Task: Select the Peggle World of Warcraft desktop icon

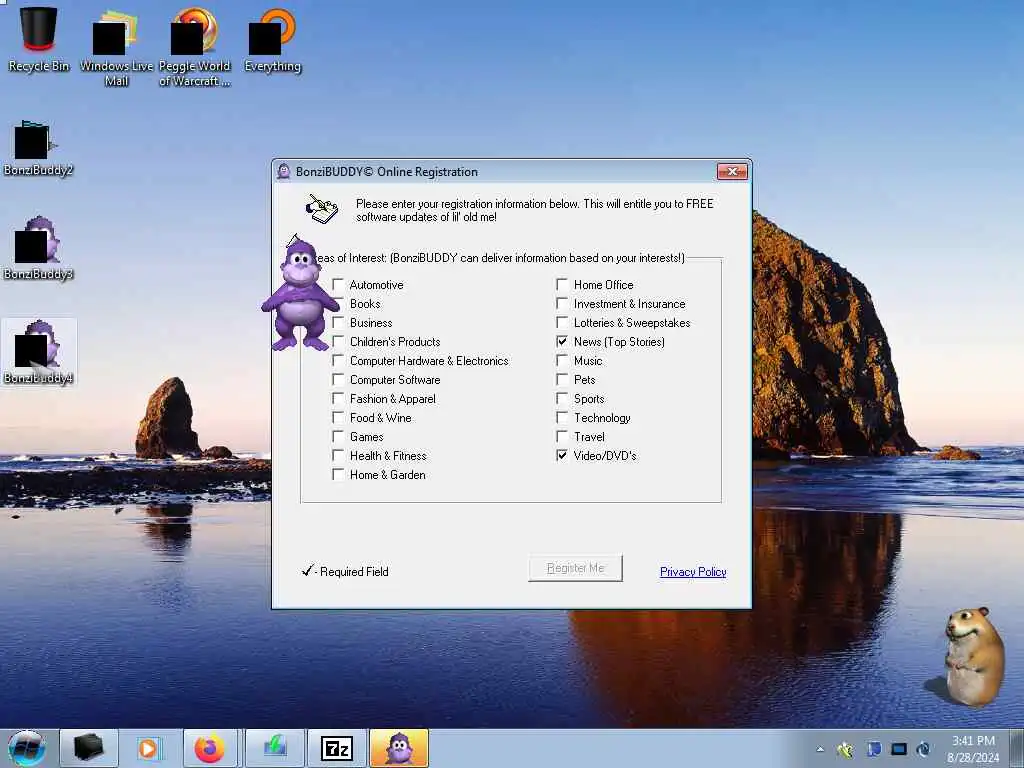Action: point(195,47)
